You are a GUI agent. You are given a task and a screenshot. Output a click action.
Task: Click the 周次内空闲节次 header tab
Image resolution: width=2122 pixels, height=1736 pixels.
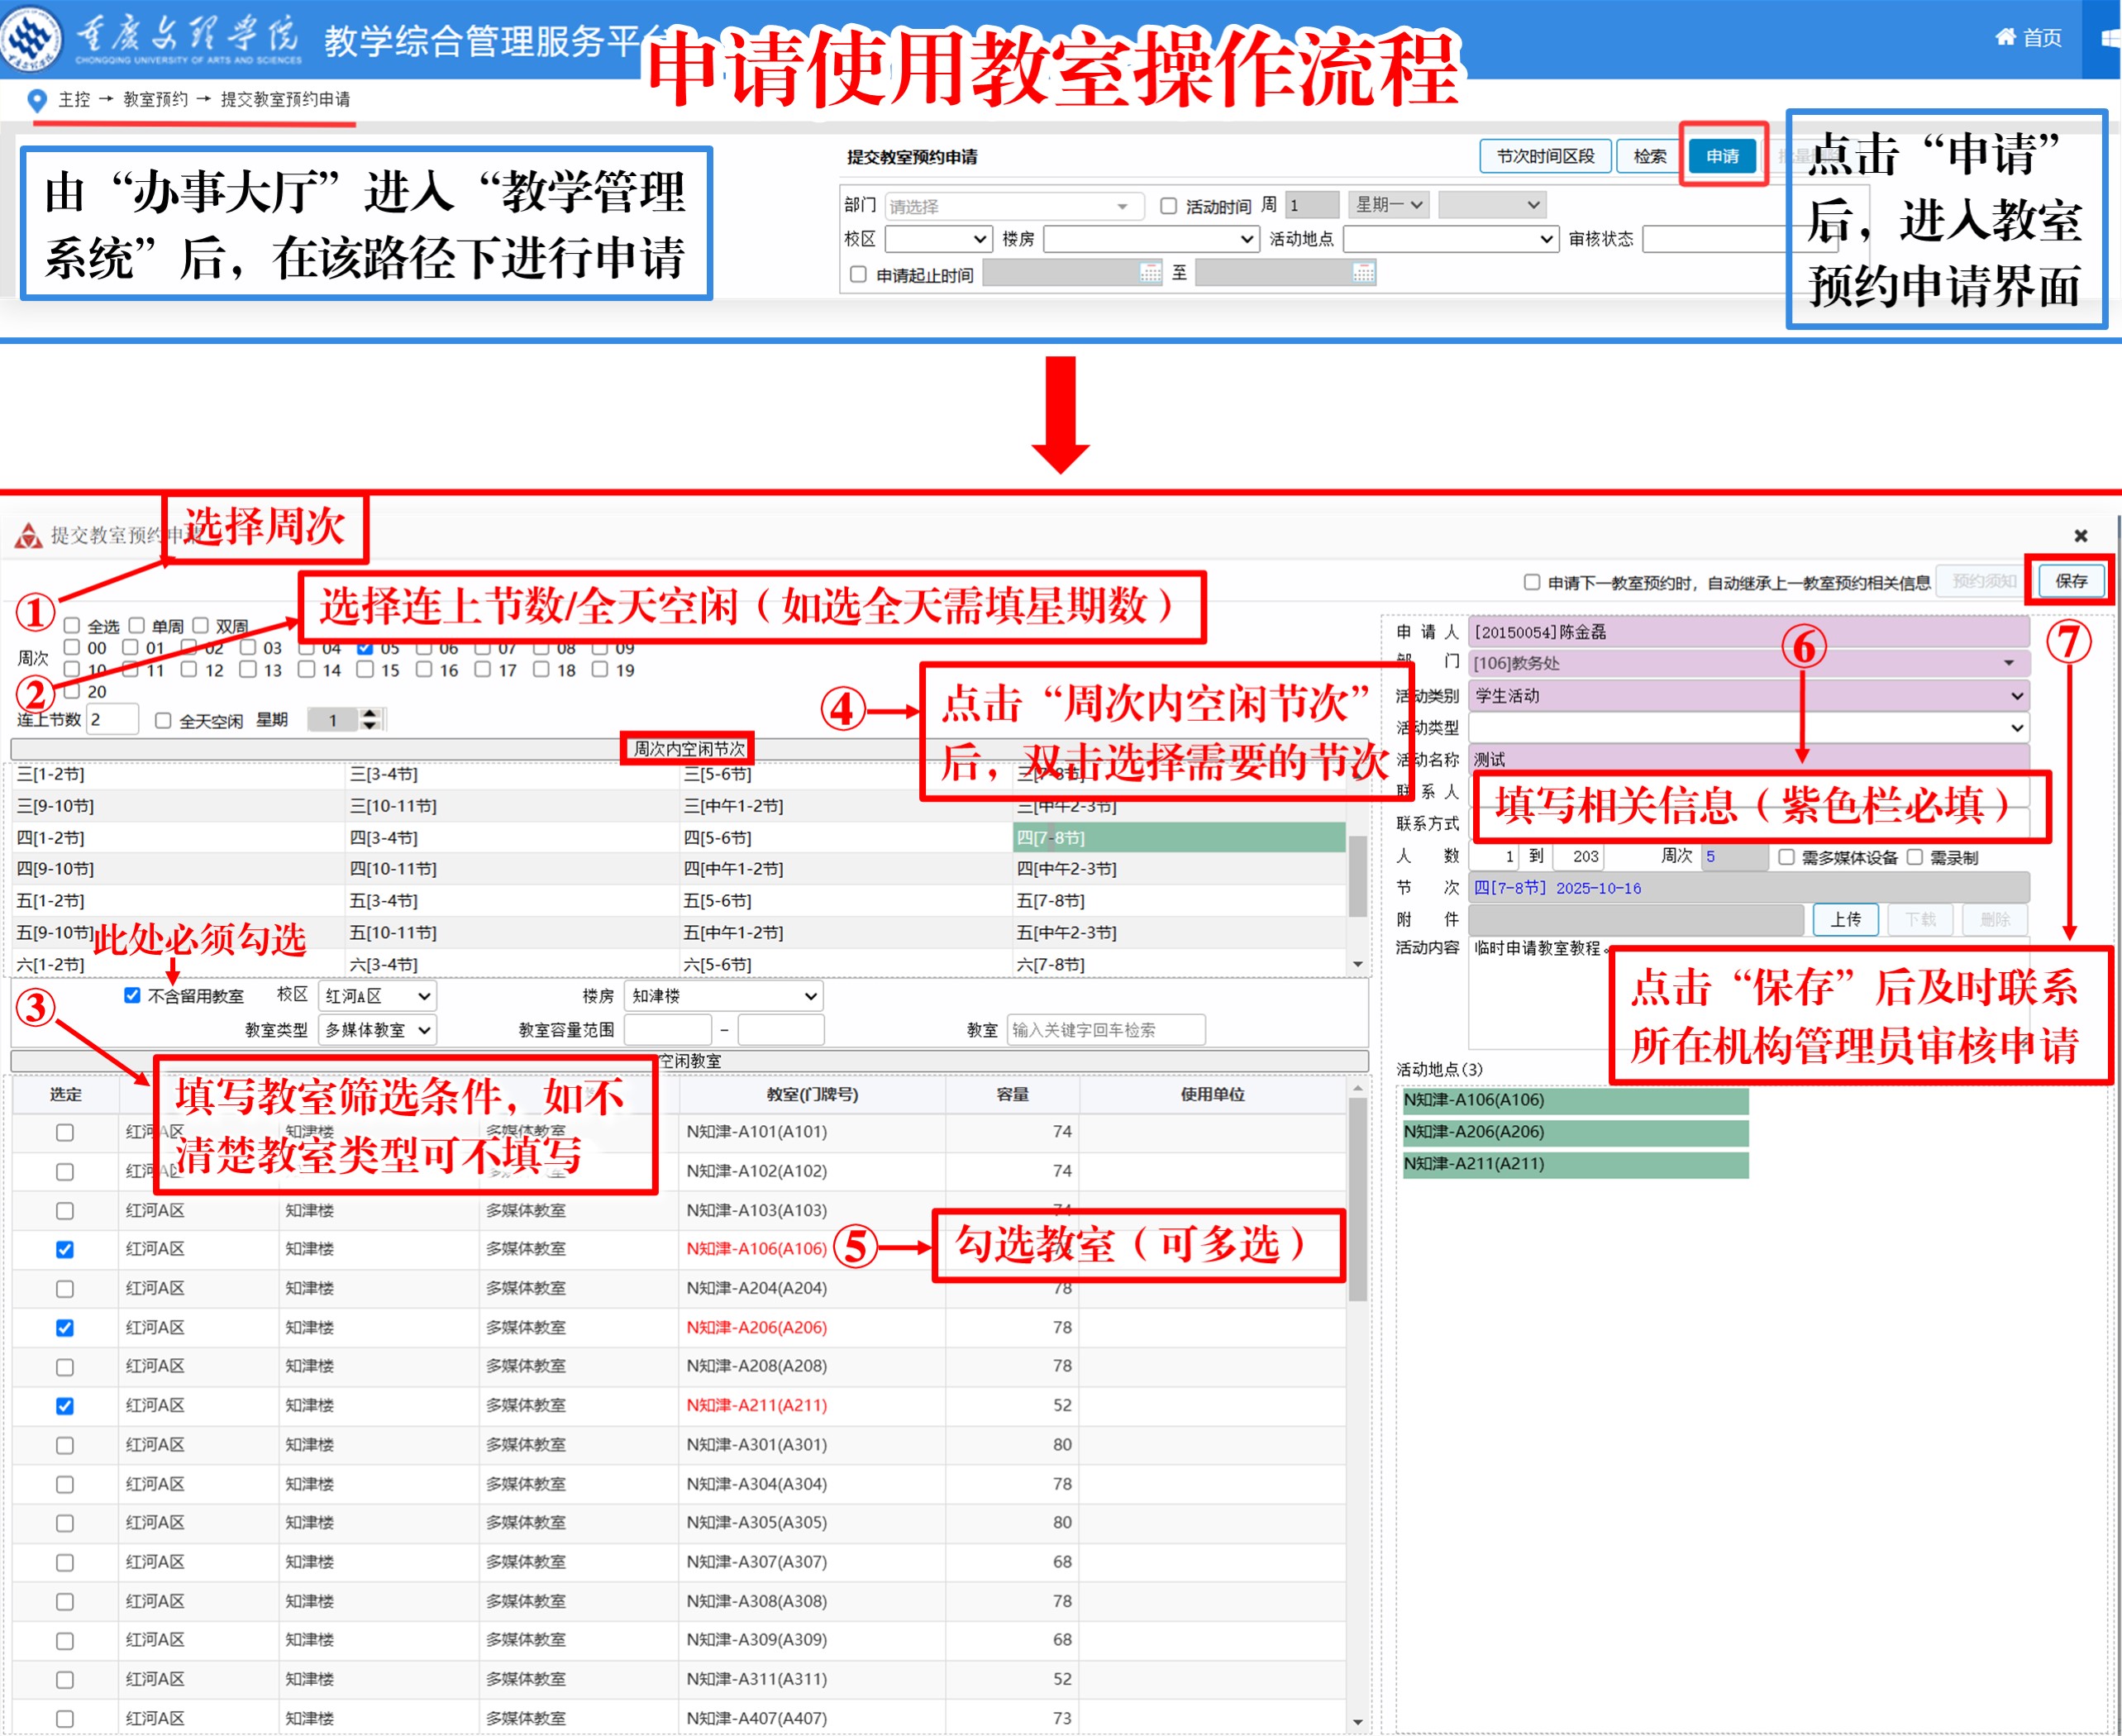(x=689, y=748)
